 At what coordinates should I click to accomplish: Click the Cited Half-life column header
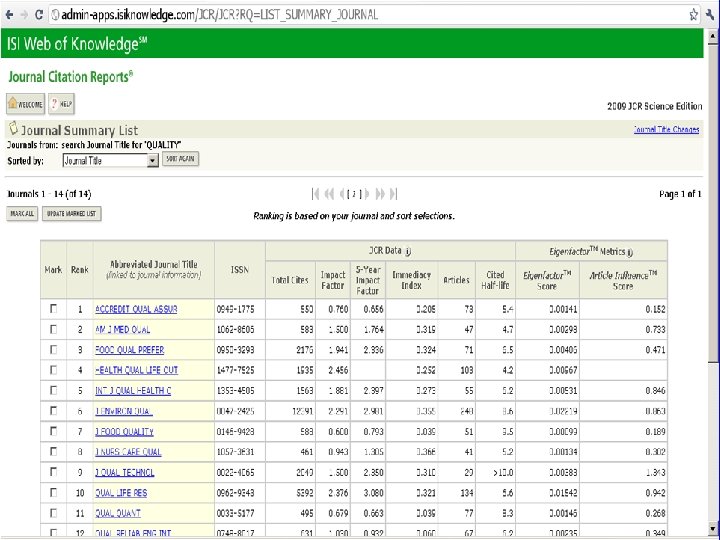point(495,280)
